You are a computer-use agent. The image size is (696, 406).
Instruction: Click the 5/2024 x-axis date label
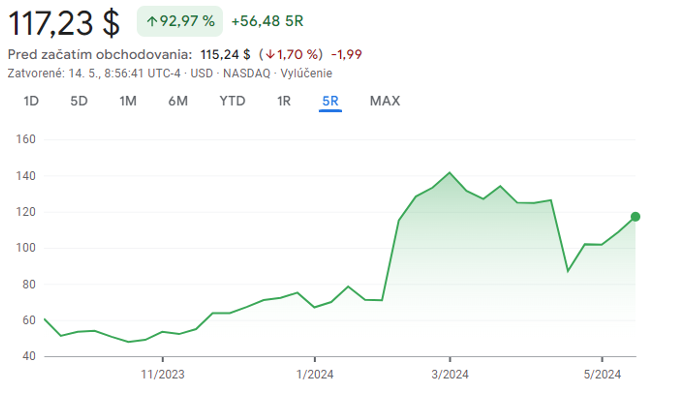[x=601, y=375]
